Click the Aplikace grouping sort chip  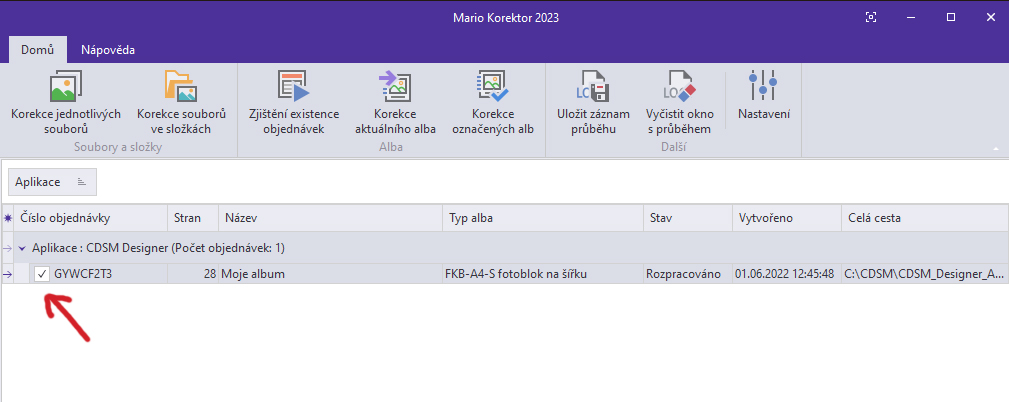[52, 182]
